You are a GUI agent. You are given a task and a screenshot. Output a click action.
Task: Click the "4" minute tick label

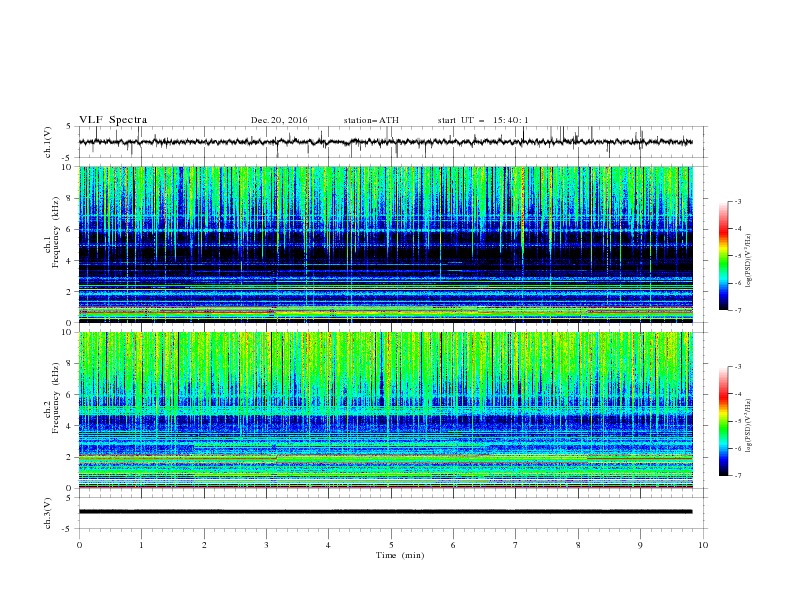[x=328, y=545]
